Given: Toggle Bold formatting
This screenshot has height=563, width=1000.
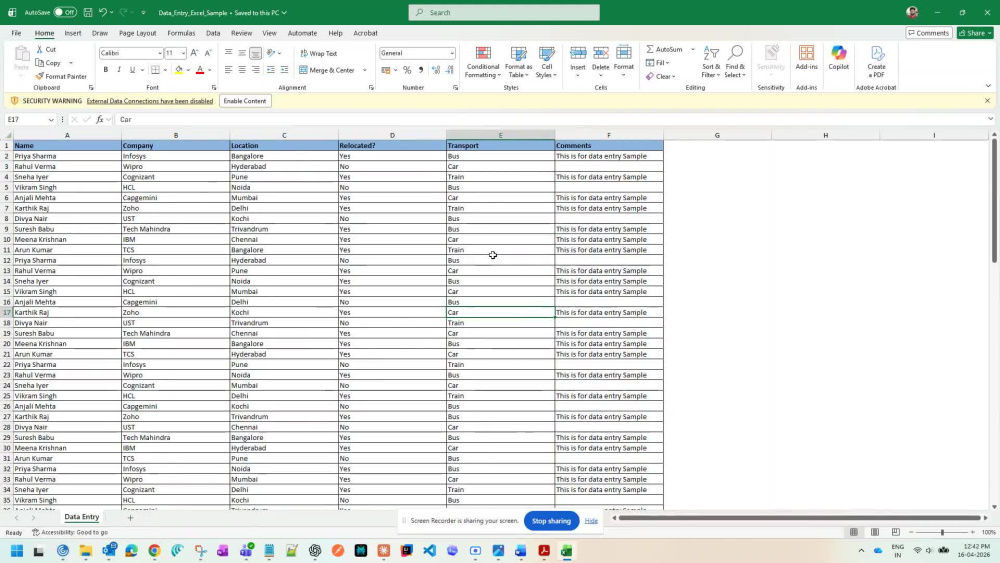Looking at the screenshot, I should click(x=105, y=70).
